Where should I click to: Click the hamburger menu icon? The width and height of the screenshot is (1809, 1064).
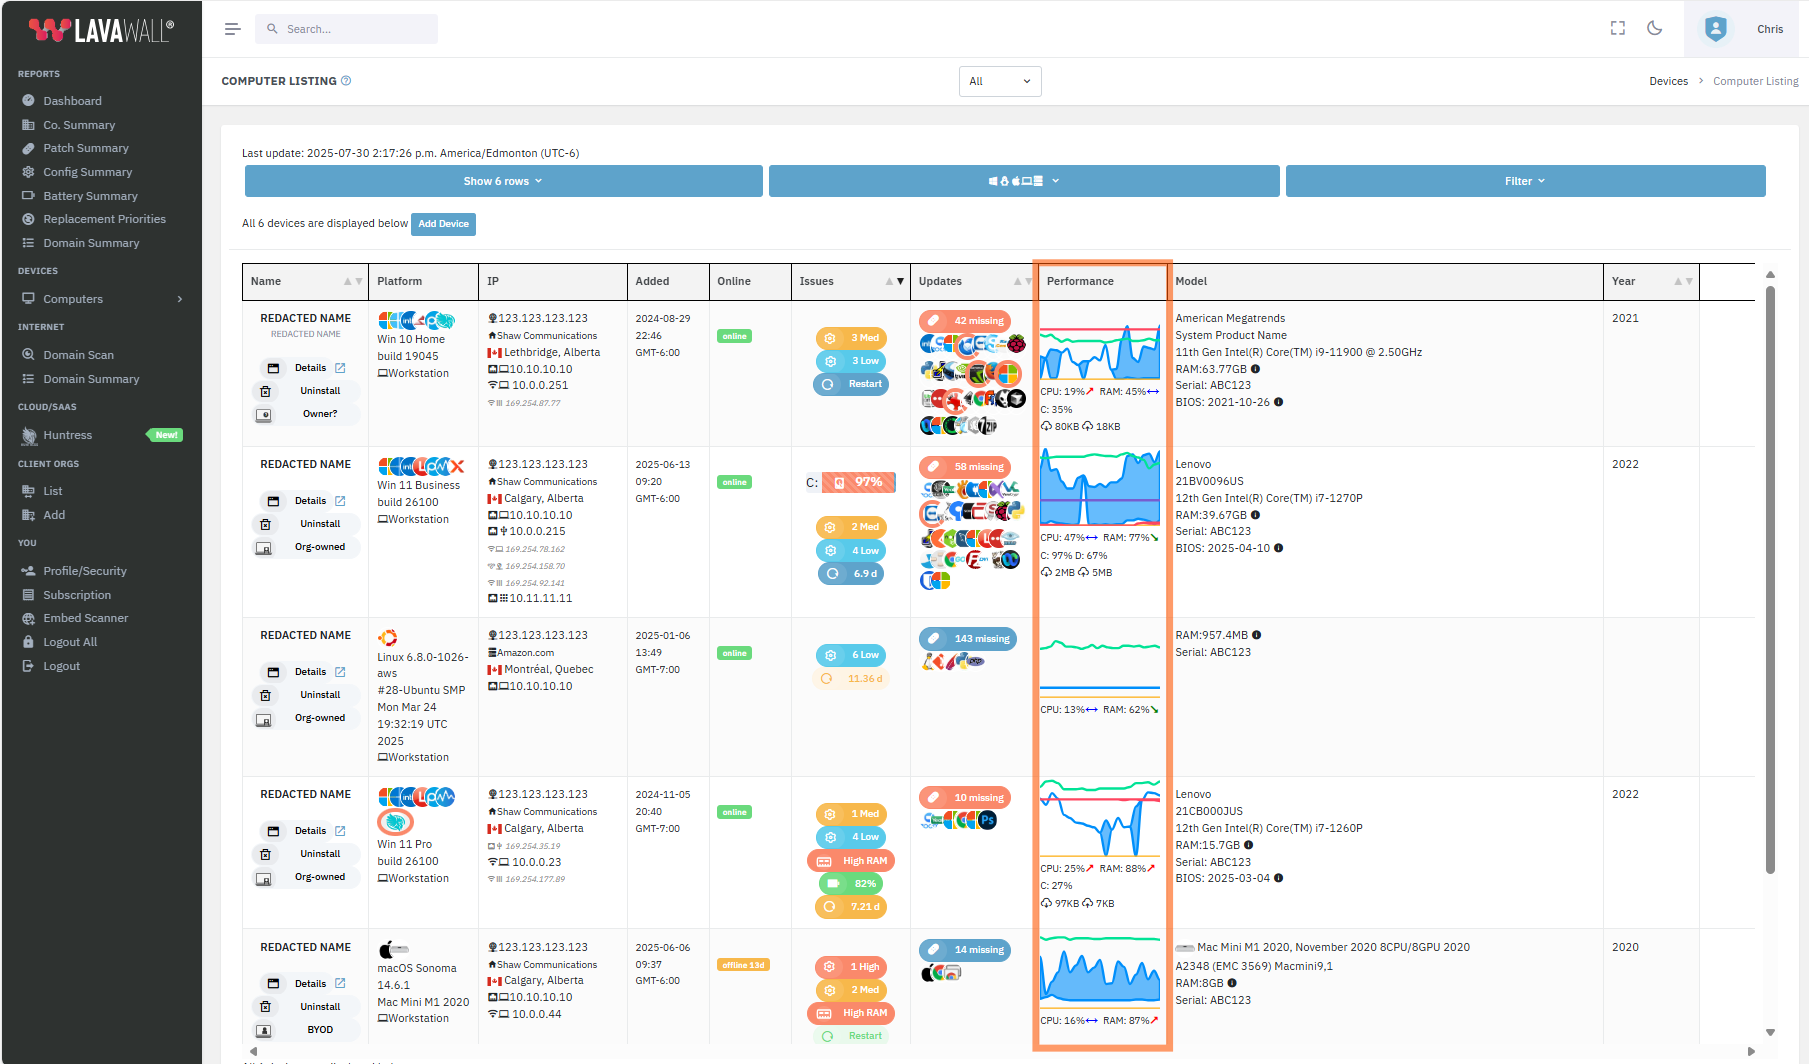click(x=232, y=29)
